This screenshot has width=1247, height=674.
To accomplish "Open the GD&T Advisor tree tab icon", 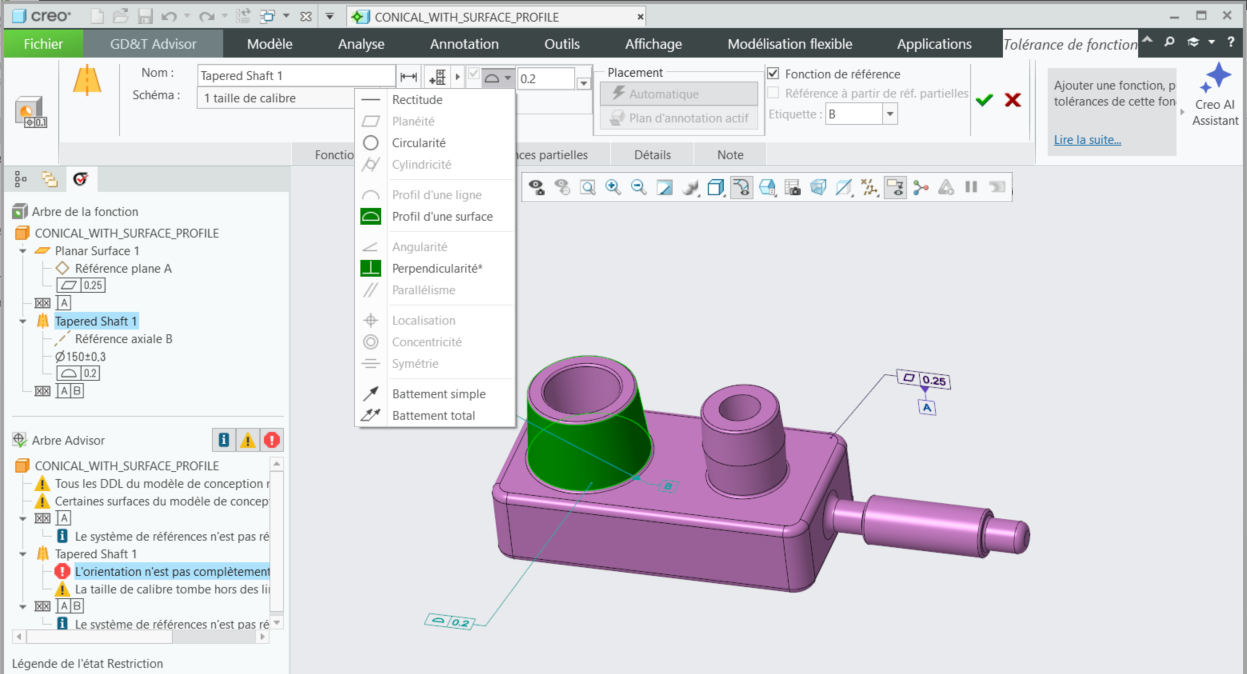I will point(80,179).
